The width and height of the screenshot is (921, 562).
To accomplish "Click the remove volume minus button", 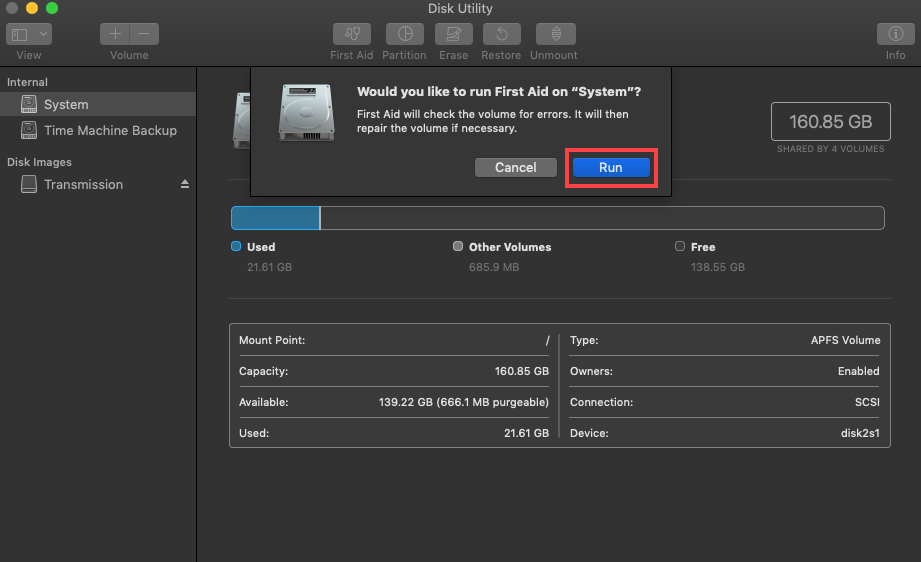I will pos(143,34).
